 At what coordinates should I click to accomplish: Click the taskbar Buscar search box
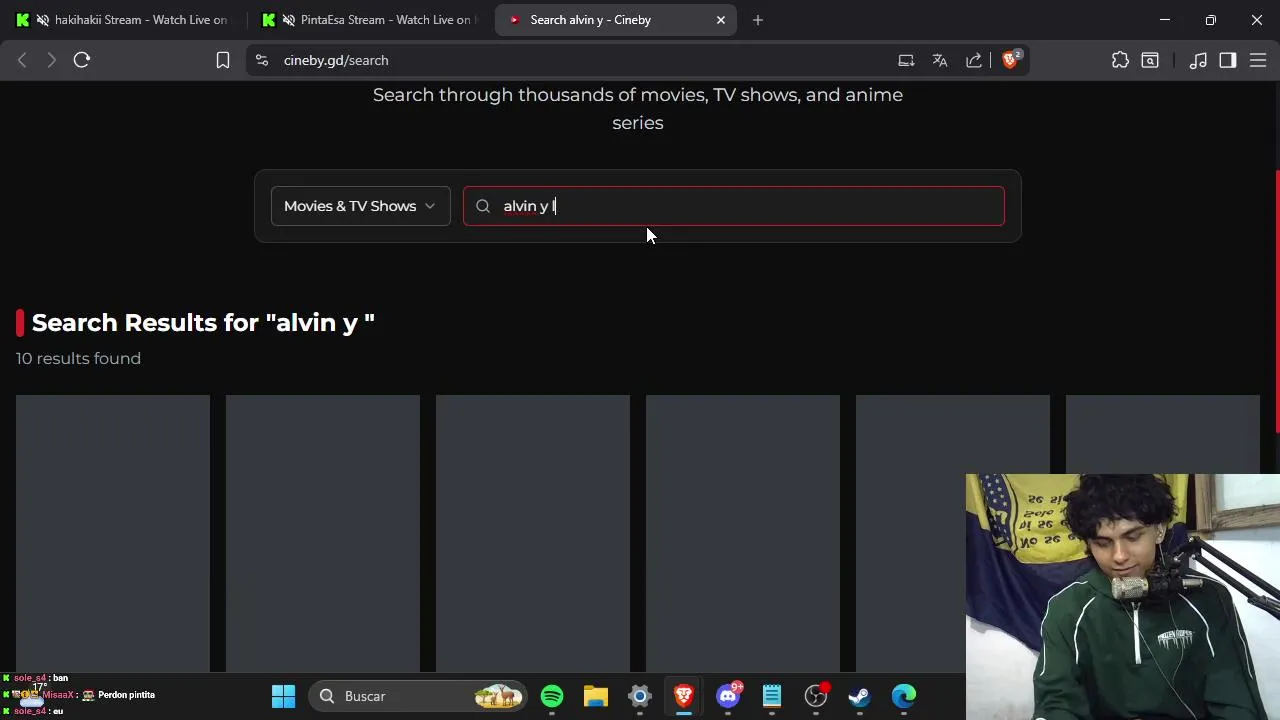click(x=419, y=696)
